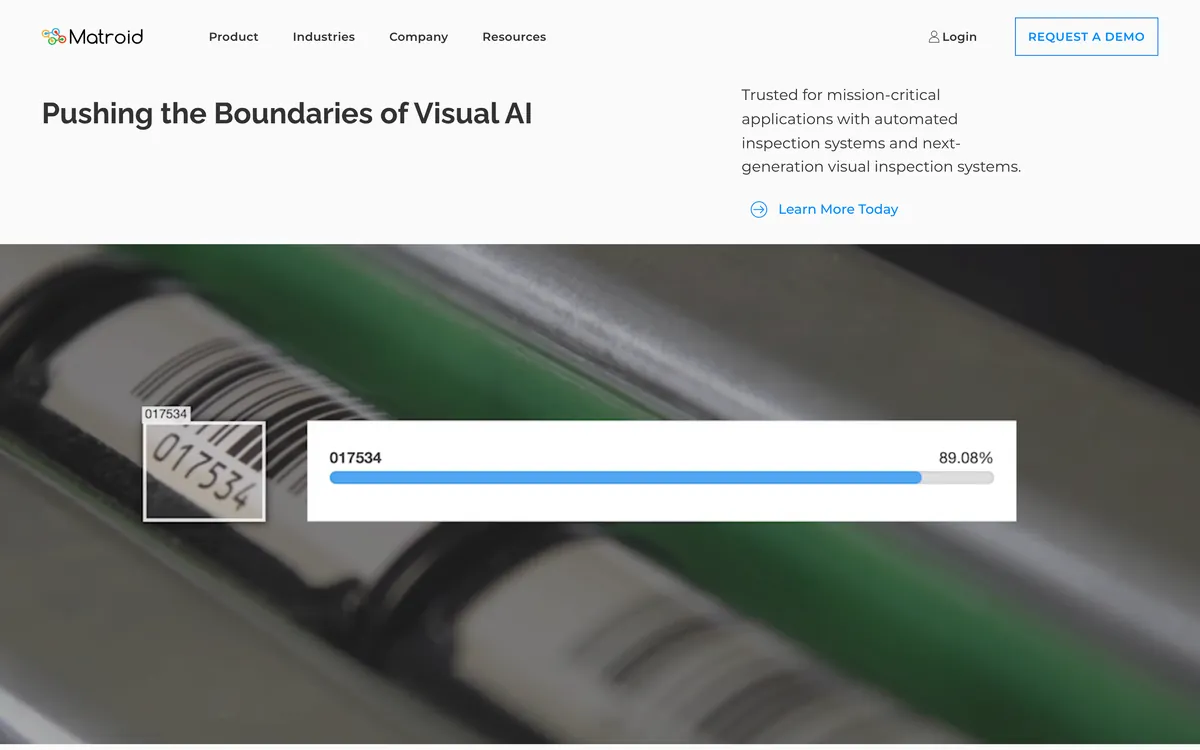The height and width of the screenshot is (750, 1200).
Task: Open the Product menu
Action: click(234, 37)
